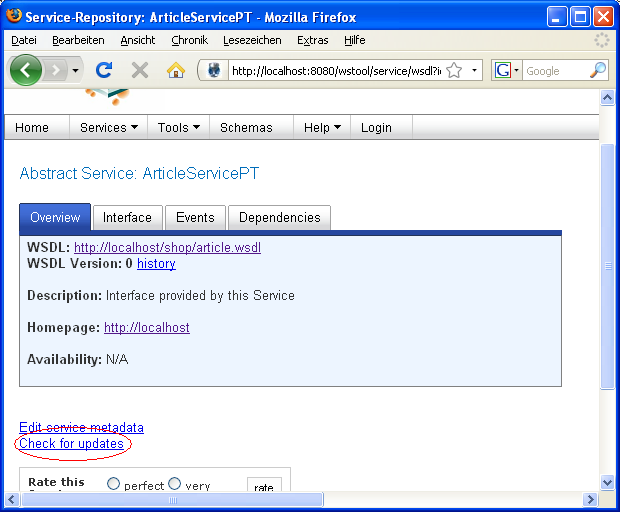Screen dimensions: 620x512
Task: Click Edit service metadata link
Action: [81, 427]
